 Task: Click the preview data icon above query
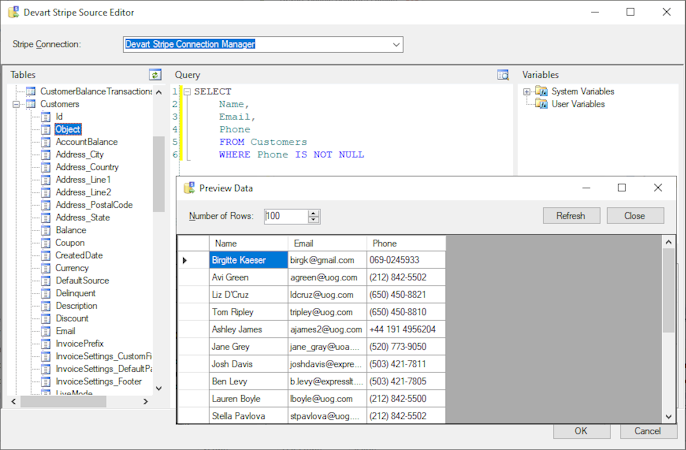point(503,75)
